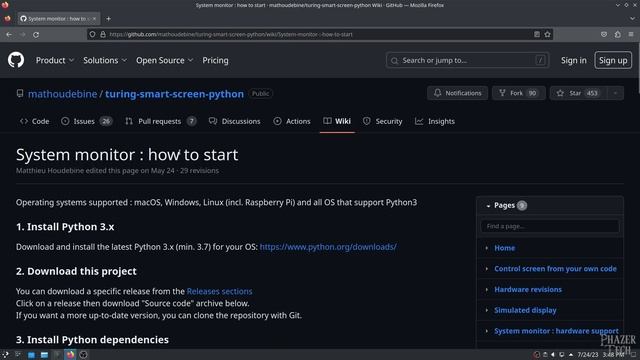Click the browser address bar URL
Image resolution: width=640 pixels, height=360 pixels.
[231, 35]
